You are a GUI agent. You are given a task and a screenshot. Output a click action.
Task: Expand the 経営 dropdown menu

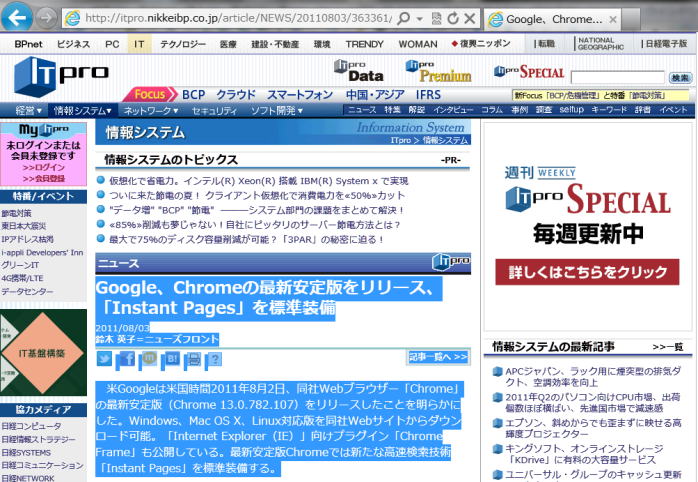coord(28,110)
